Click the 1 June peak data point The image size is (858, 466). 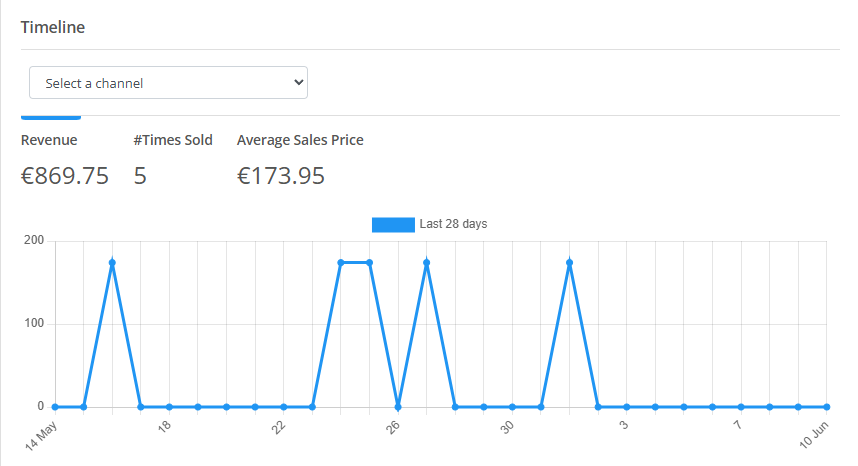tap(570, 263)
